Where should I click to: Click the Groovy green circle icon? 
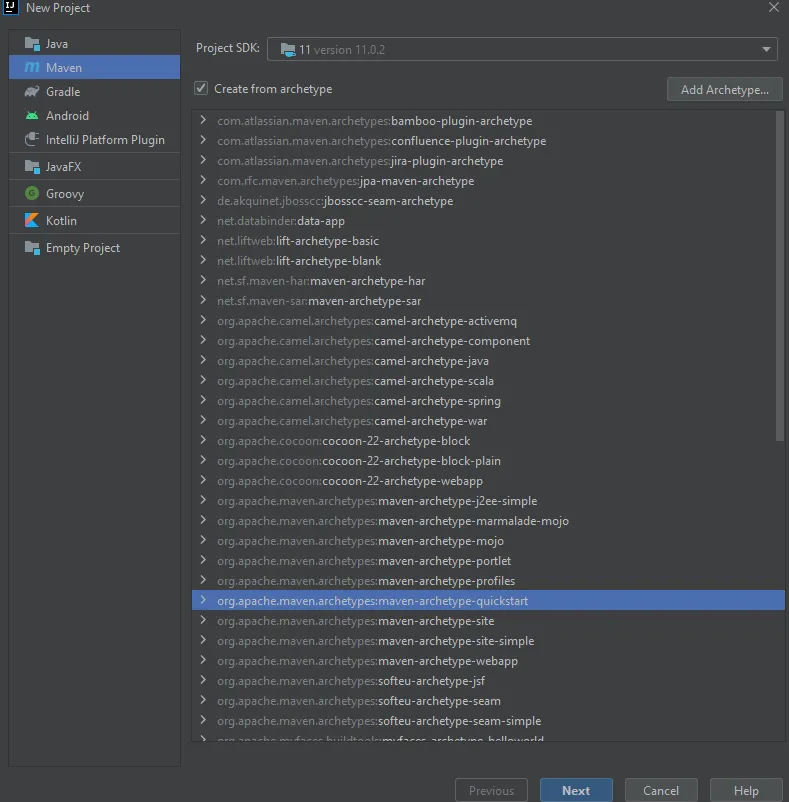32,193
